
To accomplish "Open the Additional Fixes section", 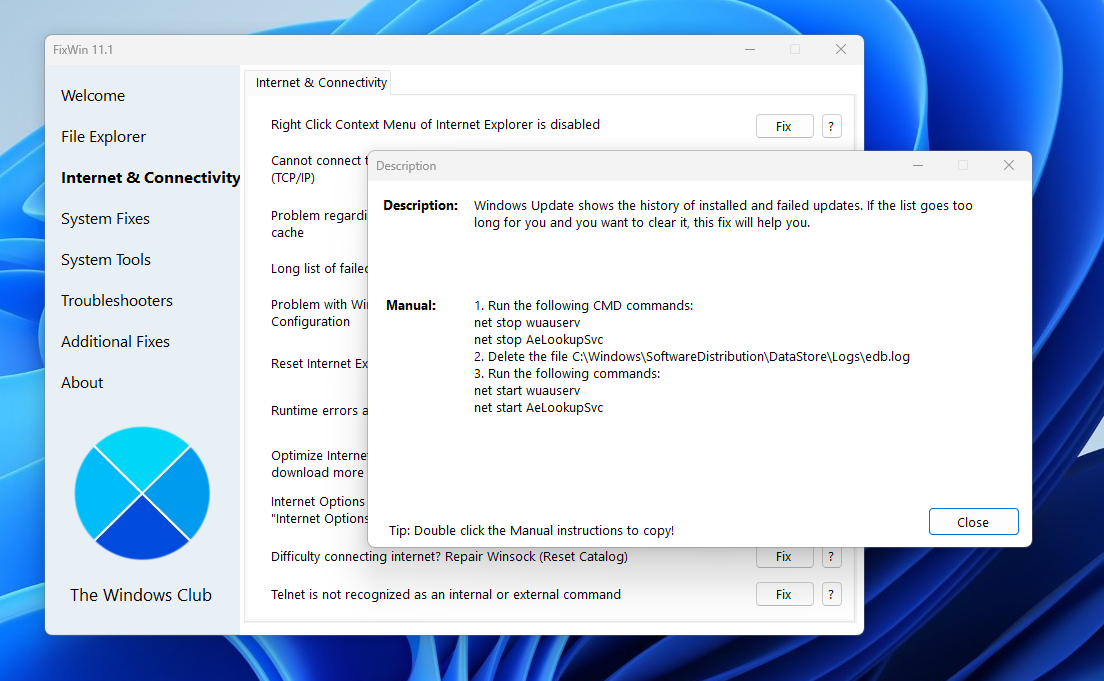I will [115, 342].
